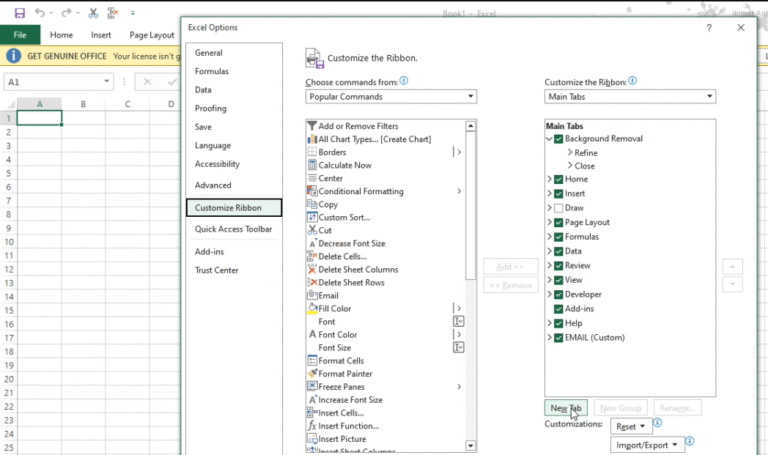Open the Customize Quick Access Toolbar arrow
The image size is (768, 455).
(x=133, y=13)
